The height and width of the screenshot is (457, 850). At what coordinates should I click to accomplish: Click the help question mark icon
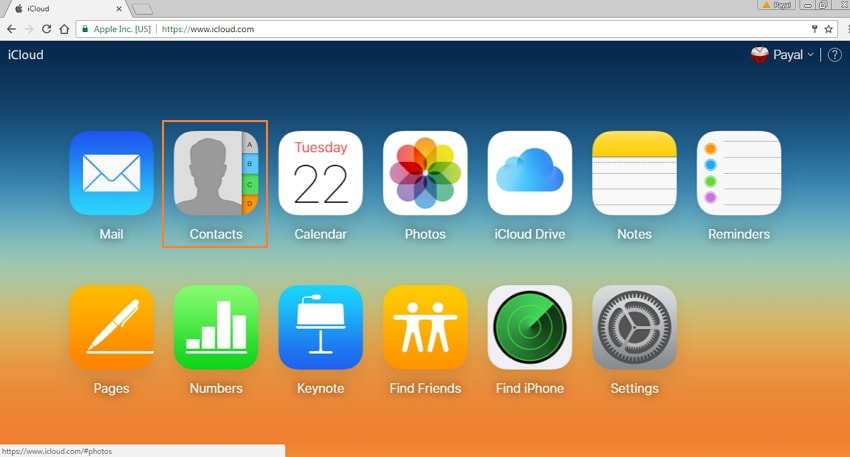(x=835, y=55)
